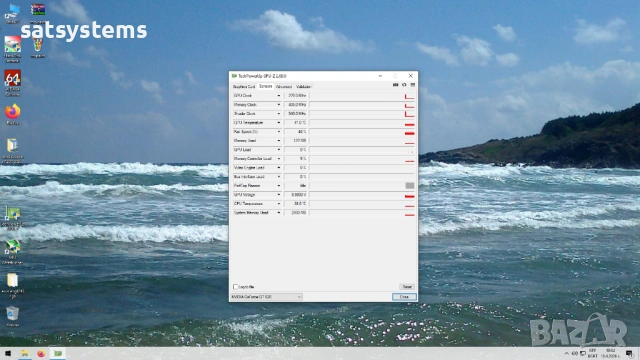Open the GPU-Z hamburger menu icon
This screenshot has width=640, height=360.
click(413, 85)
